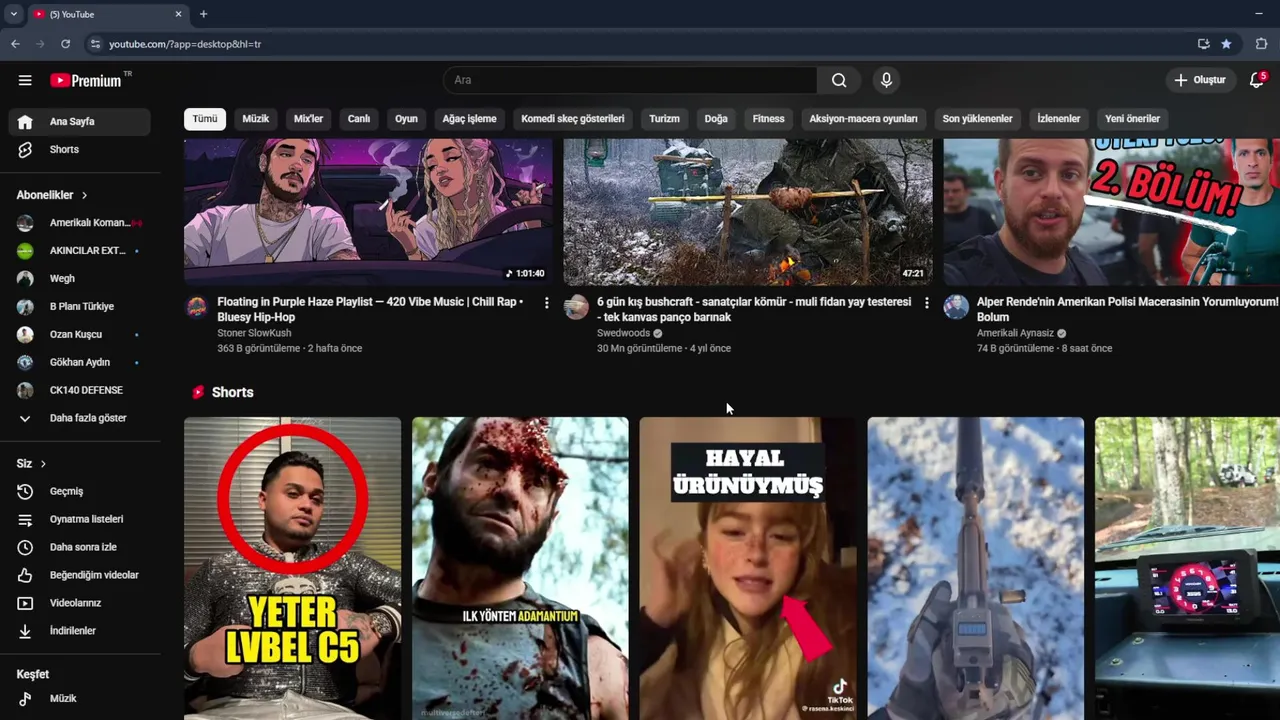Image resolution: width=1280 pixels, height=720 pixels.
Task: Open İndirilenler downloads
Action: [x=80, y=631]
